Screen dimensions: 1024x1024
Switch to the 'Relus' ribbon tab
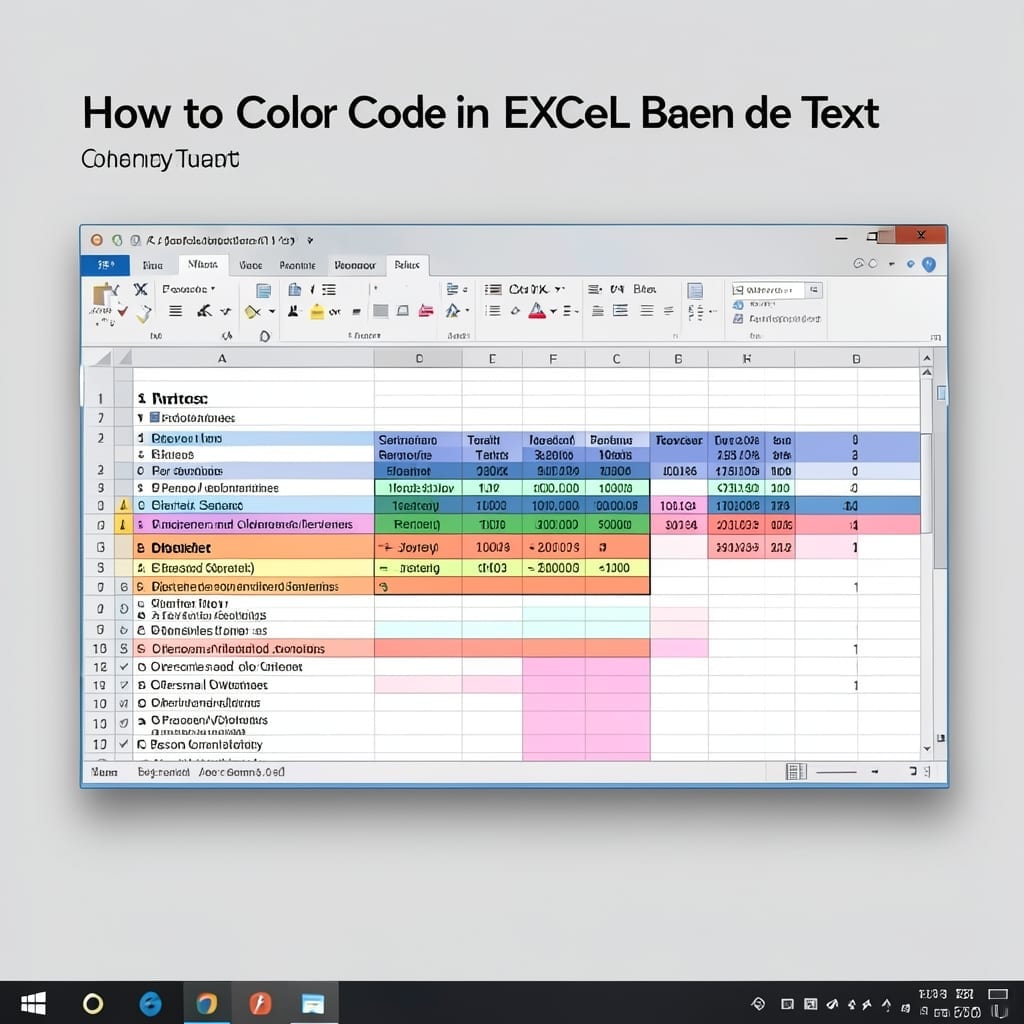pyautogui.click(x=407, y=264)
